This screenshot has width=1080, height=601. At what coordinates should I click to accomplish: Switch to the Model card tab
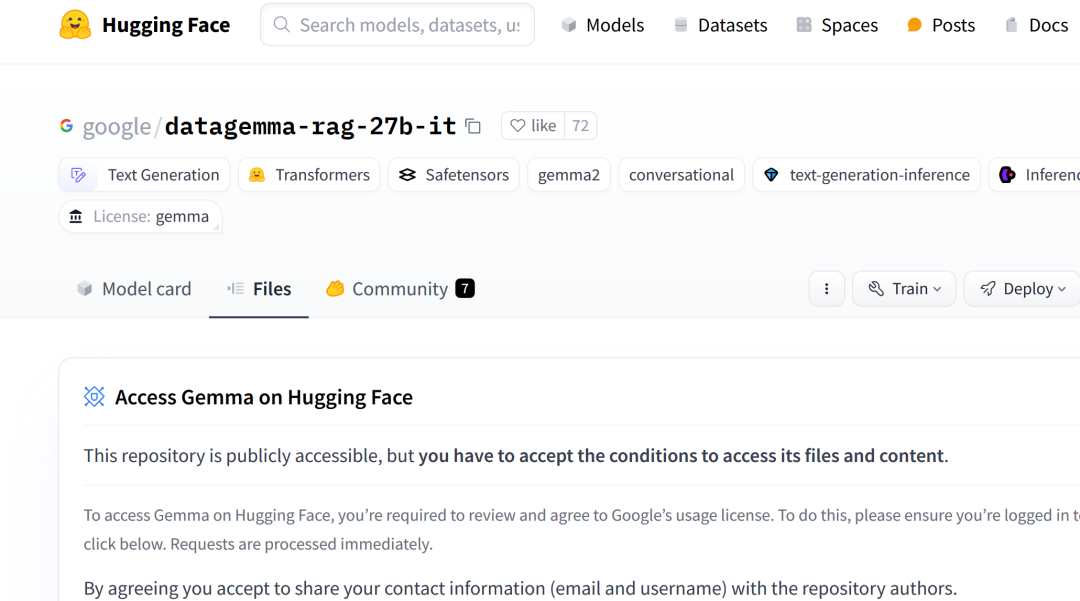pos(134,289)
